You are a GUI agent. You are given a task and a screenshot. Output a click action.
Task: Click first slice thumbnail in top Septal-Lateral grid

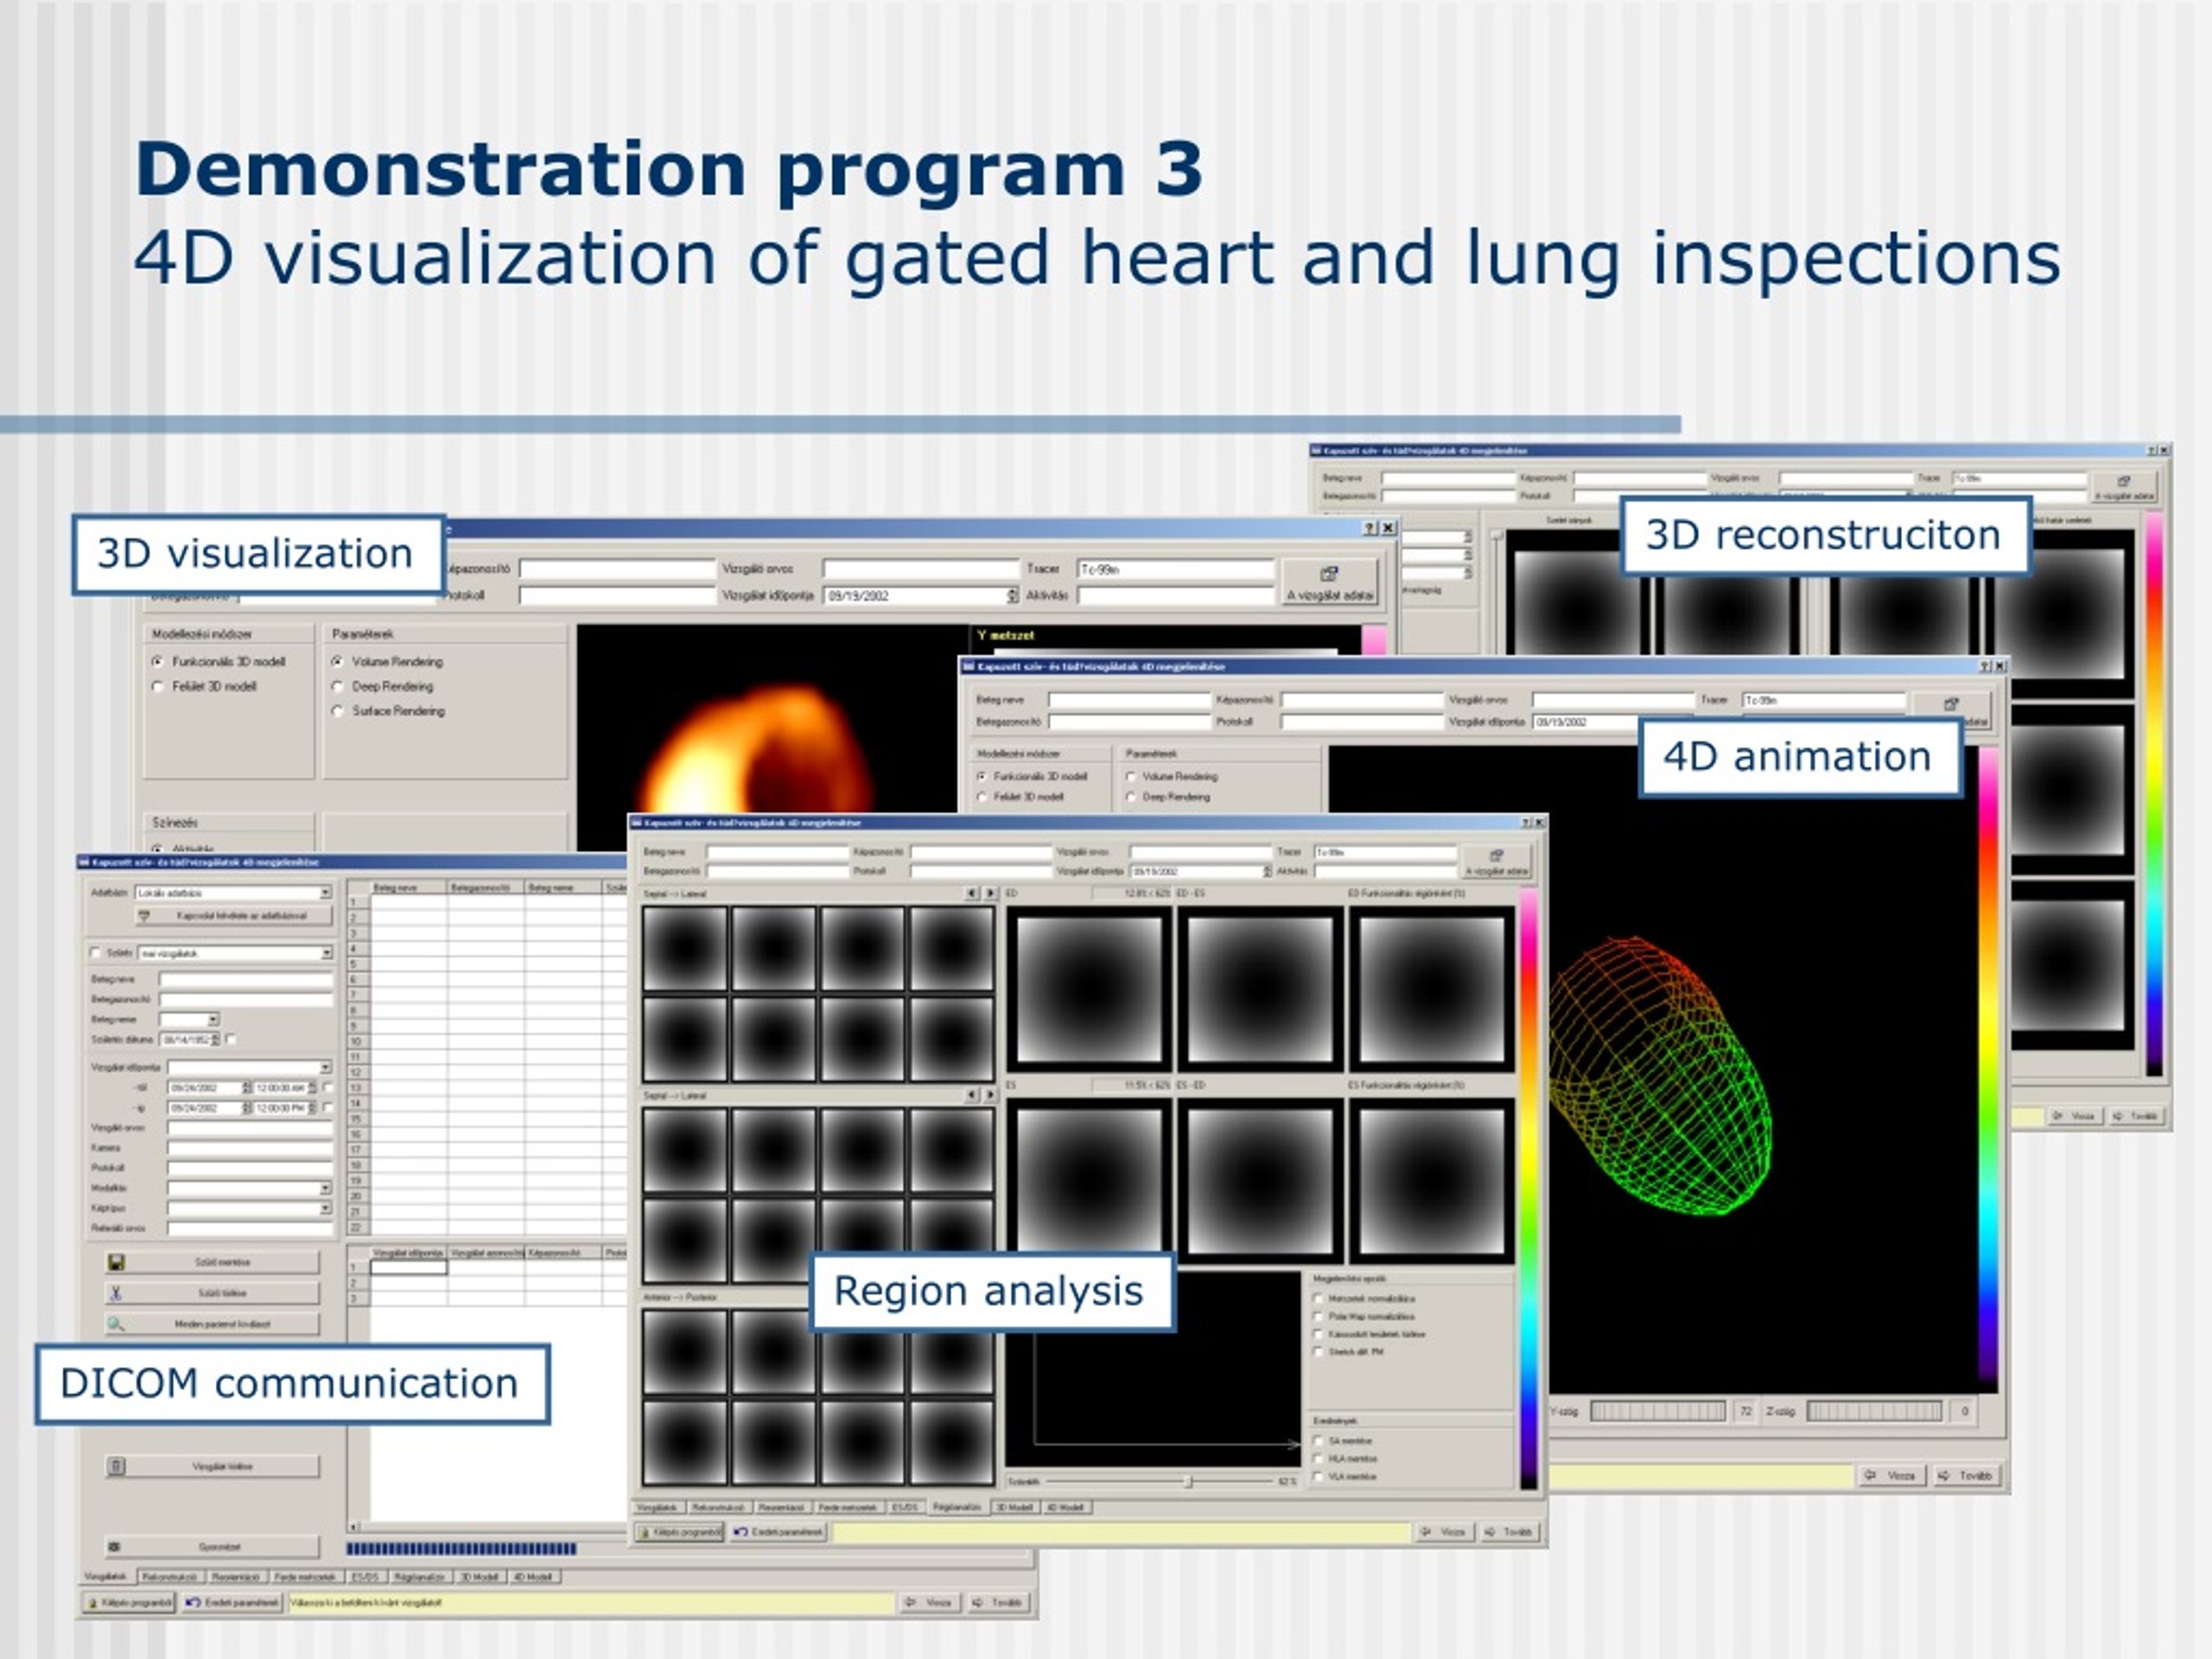tap(685, 948)
